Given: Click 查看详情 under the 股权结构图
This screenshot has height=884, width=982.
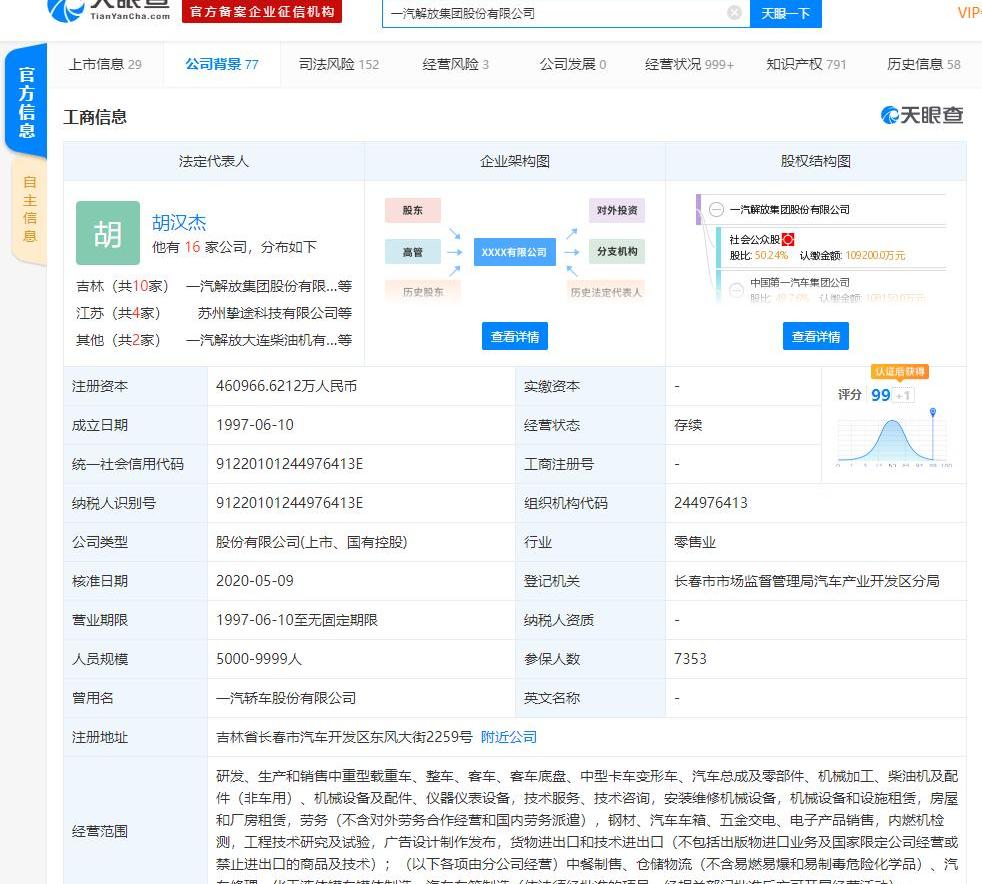Looking at the screenshot, I should click(816, 336).
